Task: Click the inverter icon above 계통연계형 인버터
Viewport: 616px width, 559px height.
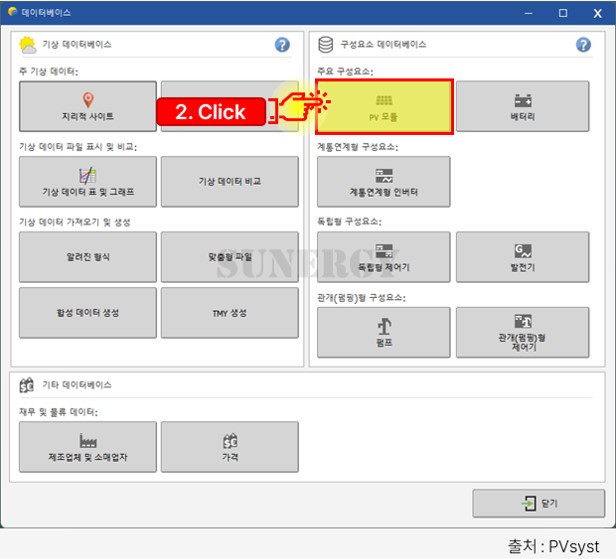Action: click(384, 176)
